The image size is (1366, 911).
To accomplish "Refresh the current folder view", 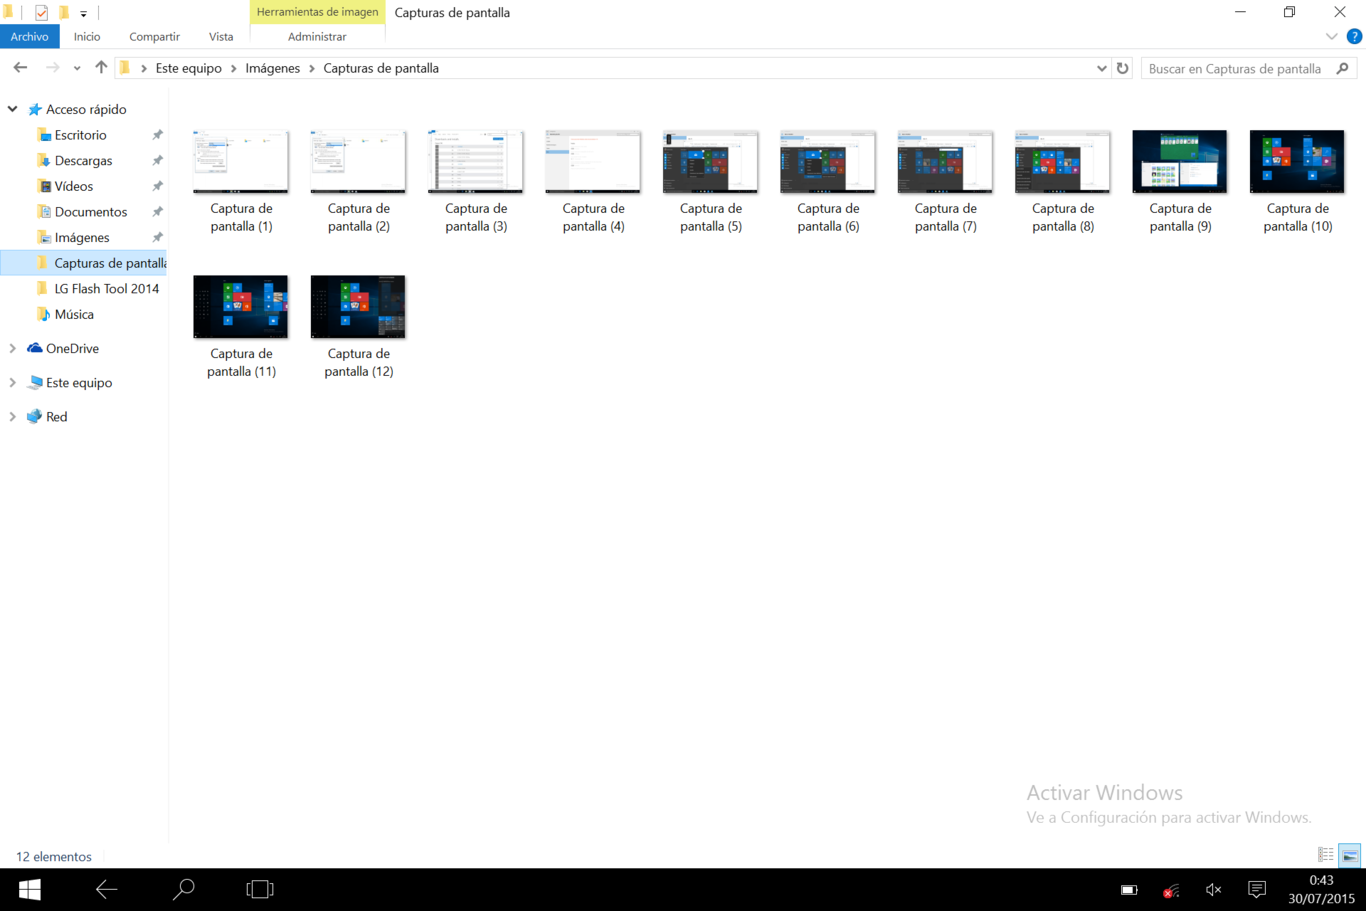I will pos(1122,68).
